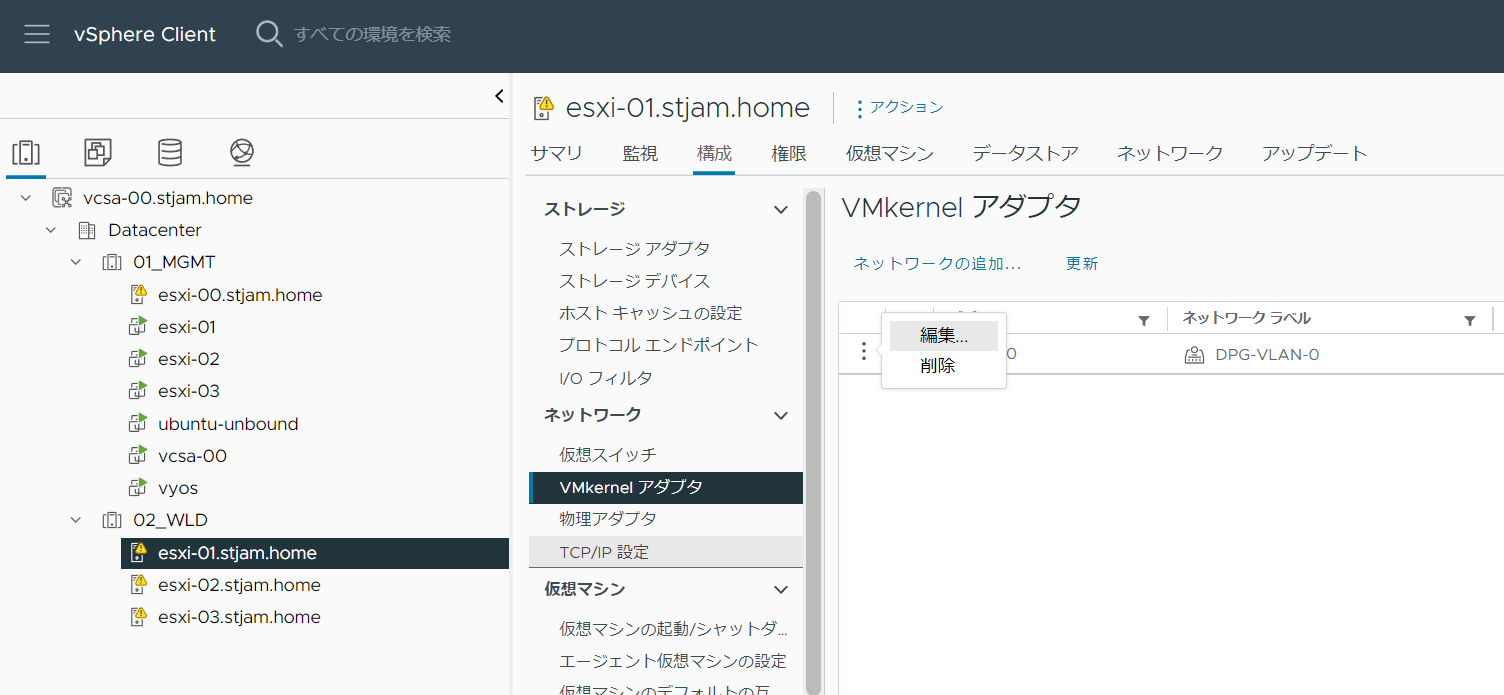1504x695 pixels.
Task: Select host esxi-00.stjam.home in tree
Action: [240, 295]
